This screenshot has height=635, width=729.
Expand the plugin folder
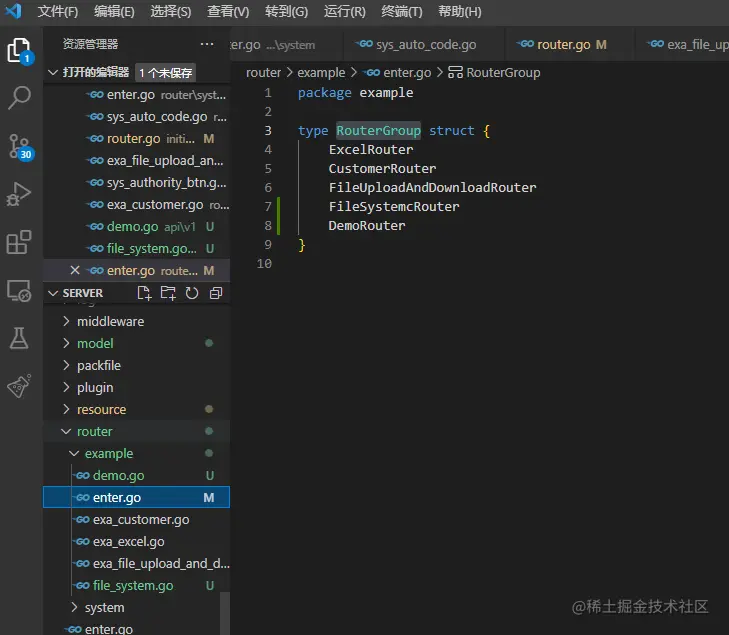(137, 387)
